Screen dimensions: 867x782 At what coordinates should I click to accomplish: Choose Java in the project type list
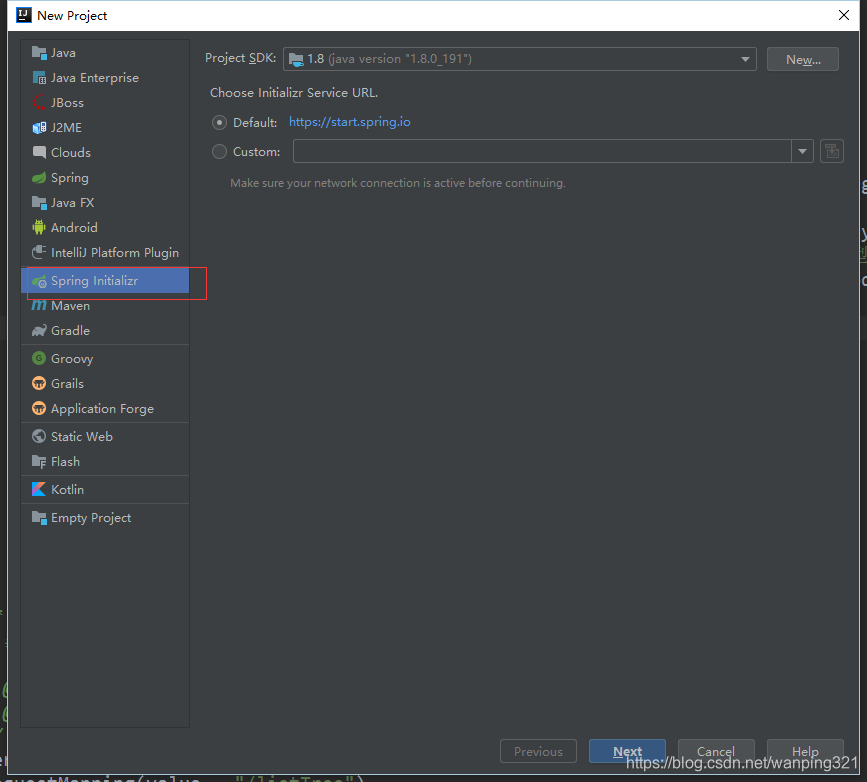[x=105, y=53]
